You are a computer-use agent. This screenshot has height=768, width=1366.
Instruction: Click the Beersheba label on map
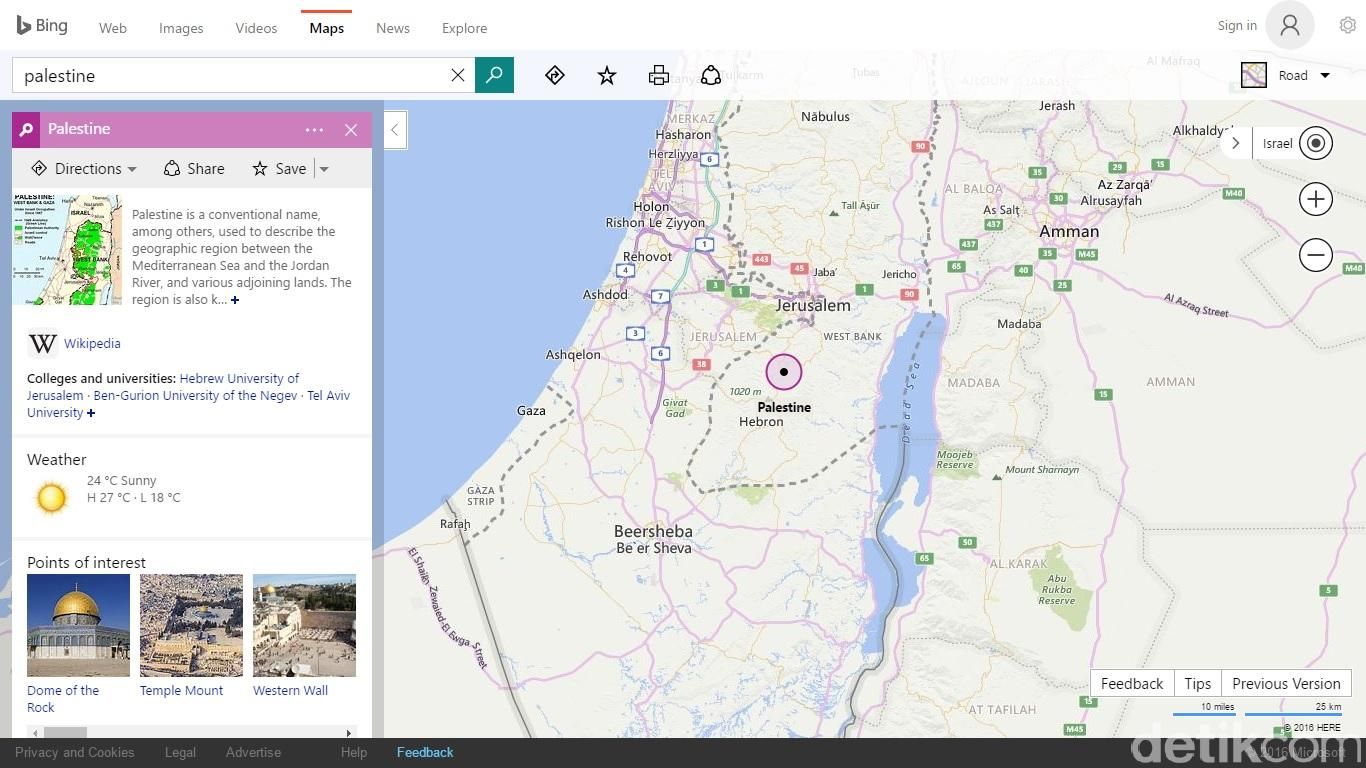653,531
